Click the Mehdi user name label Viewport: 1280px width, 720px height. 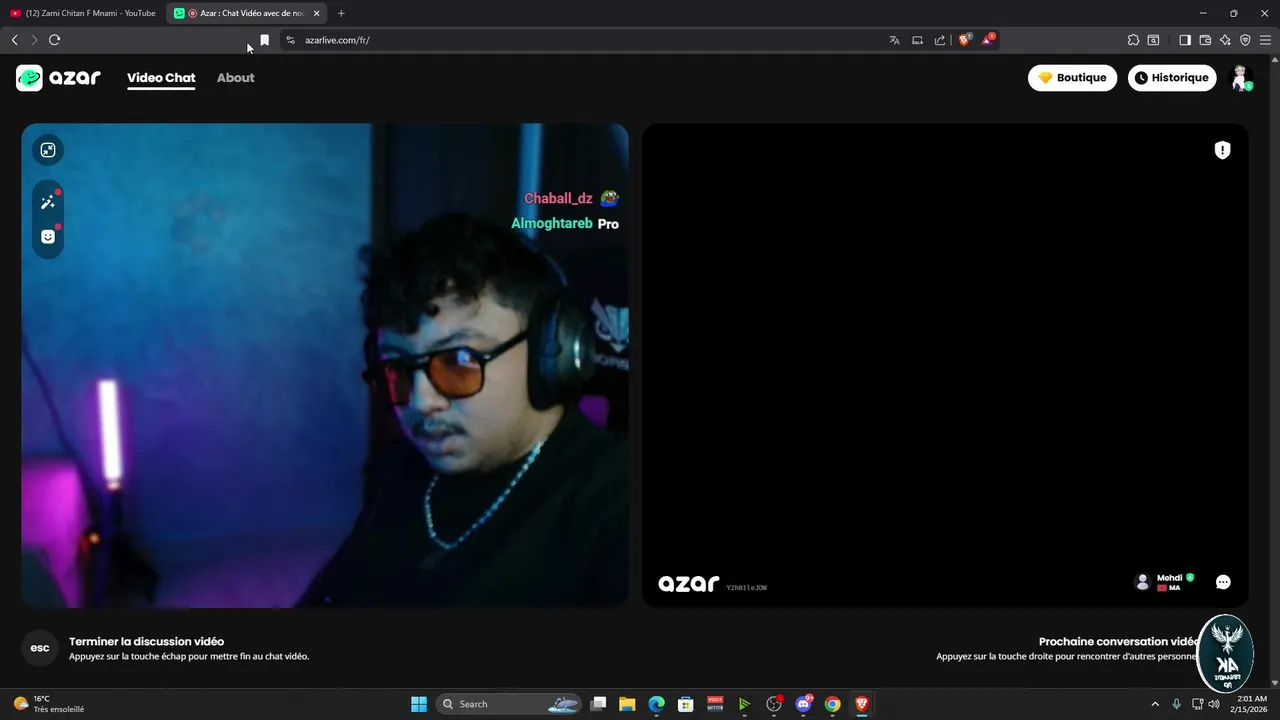[1169, 577]
